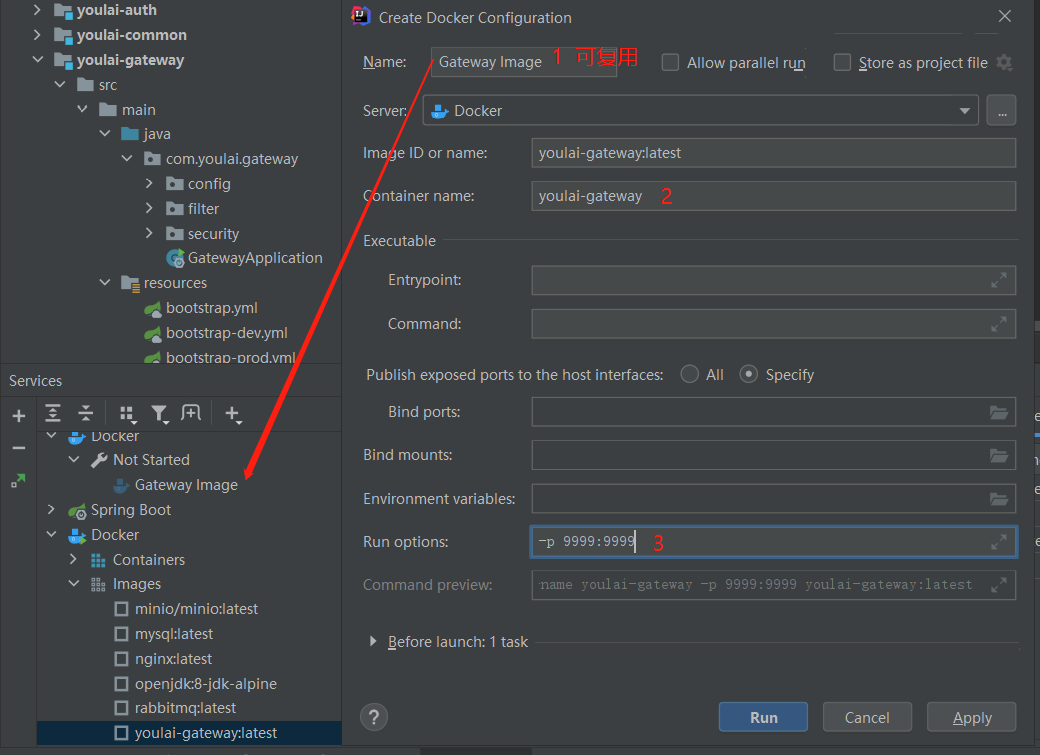Select the Specify ports radio button

coord(749,374)
